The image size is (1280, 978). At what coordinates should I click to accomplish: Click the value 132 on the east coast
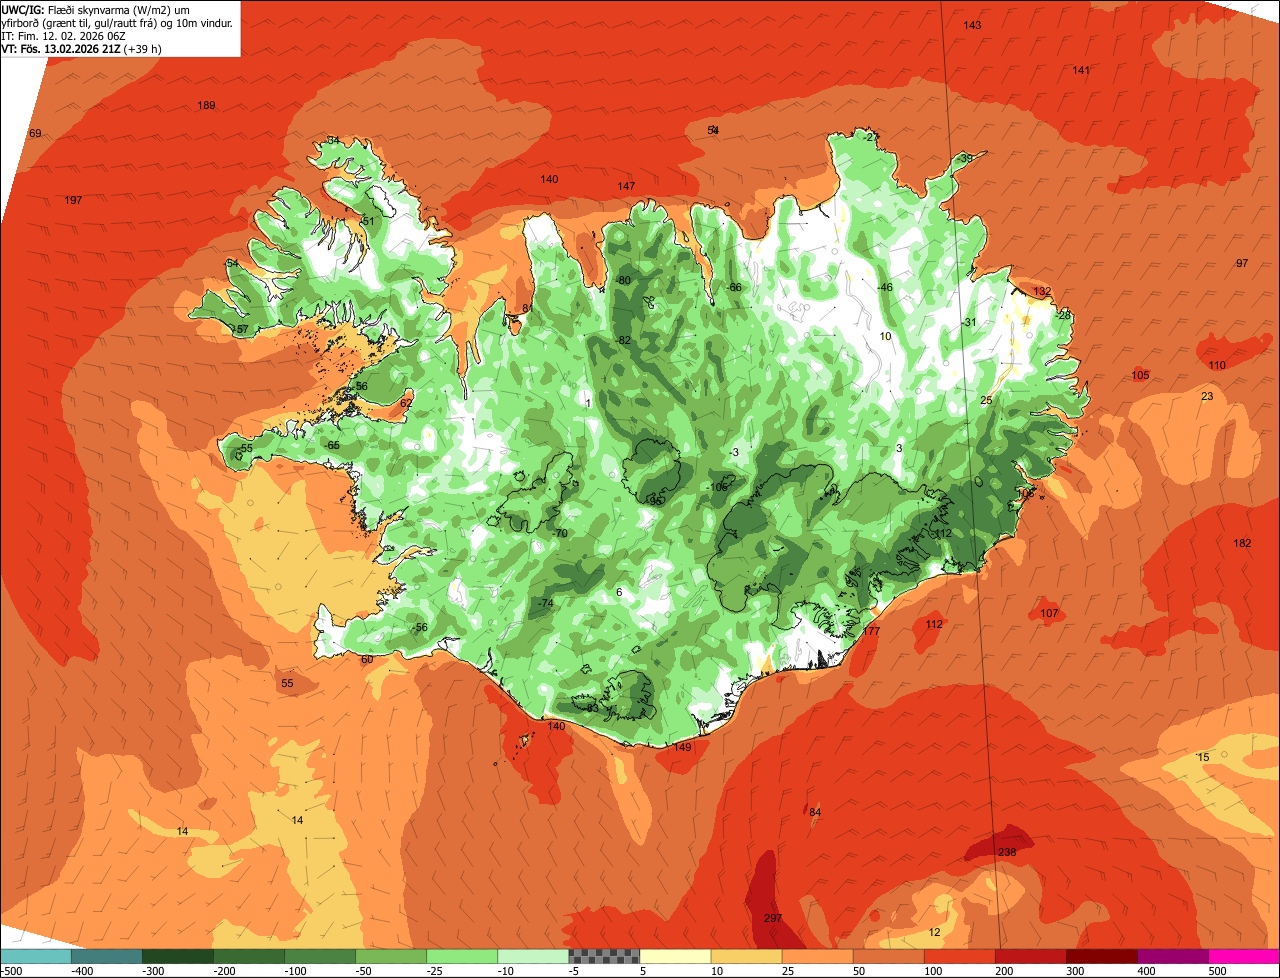point(1042,291)
